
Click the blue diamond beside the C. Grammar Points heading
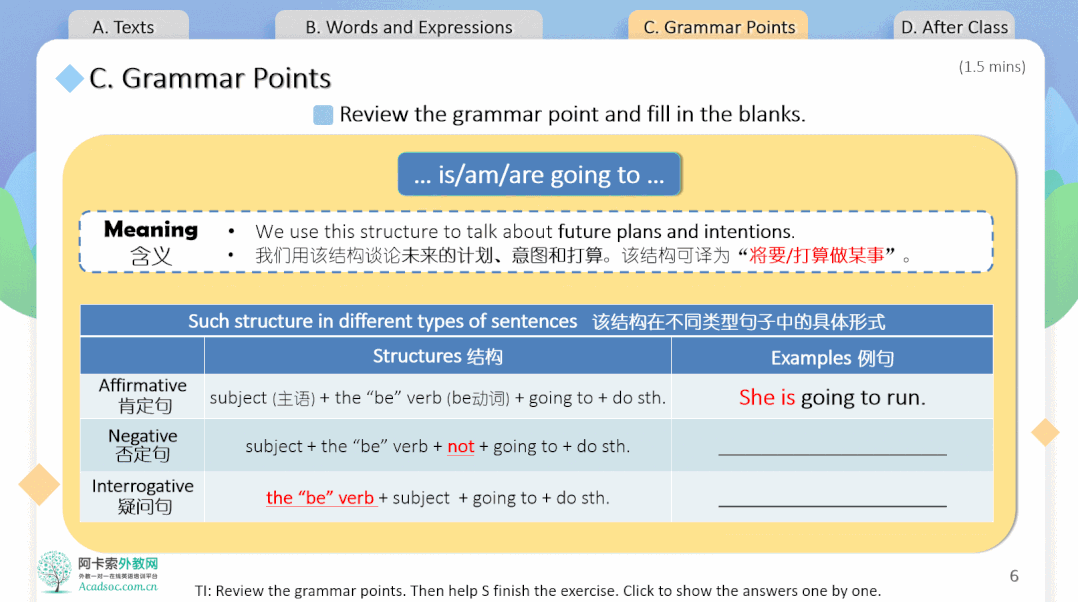point(69,78)
